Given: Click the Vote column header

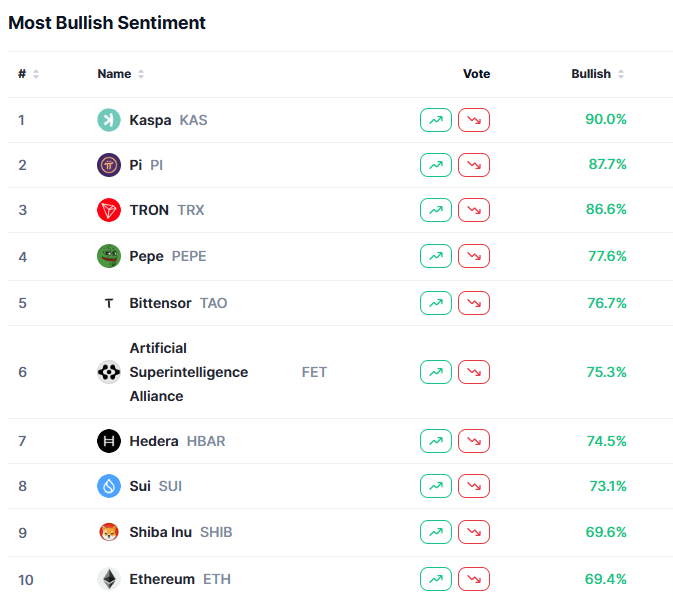Looking at the screenshot, I should tap(476, 74).
